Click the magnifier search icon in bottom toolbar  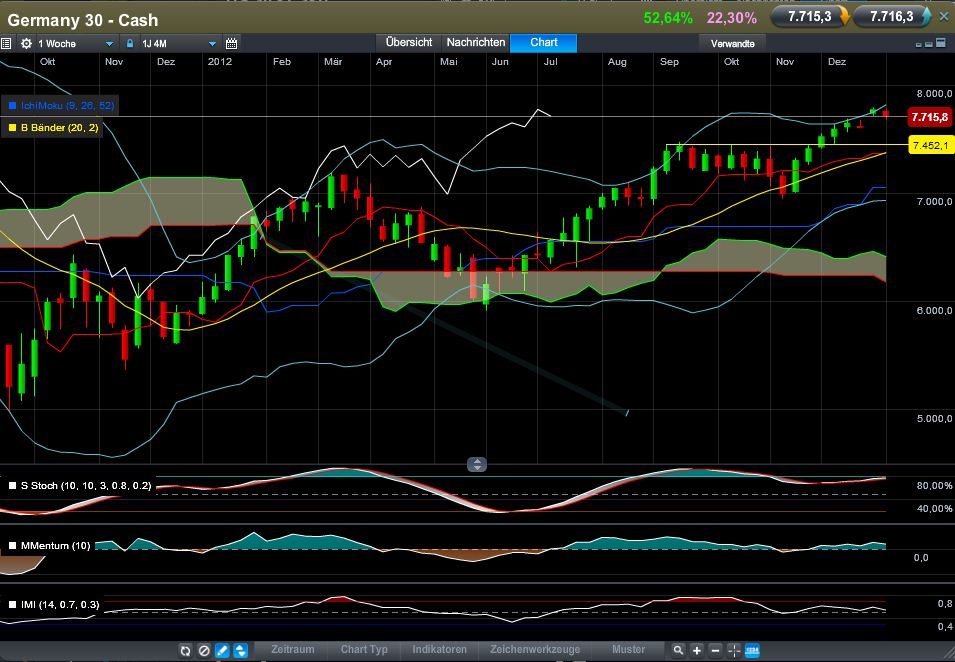[678, 650]
